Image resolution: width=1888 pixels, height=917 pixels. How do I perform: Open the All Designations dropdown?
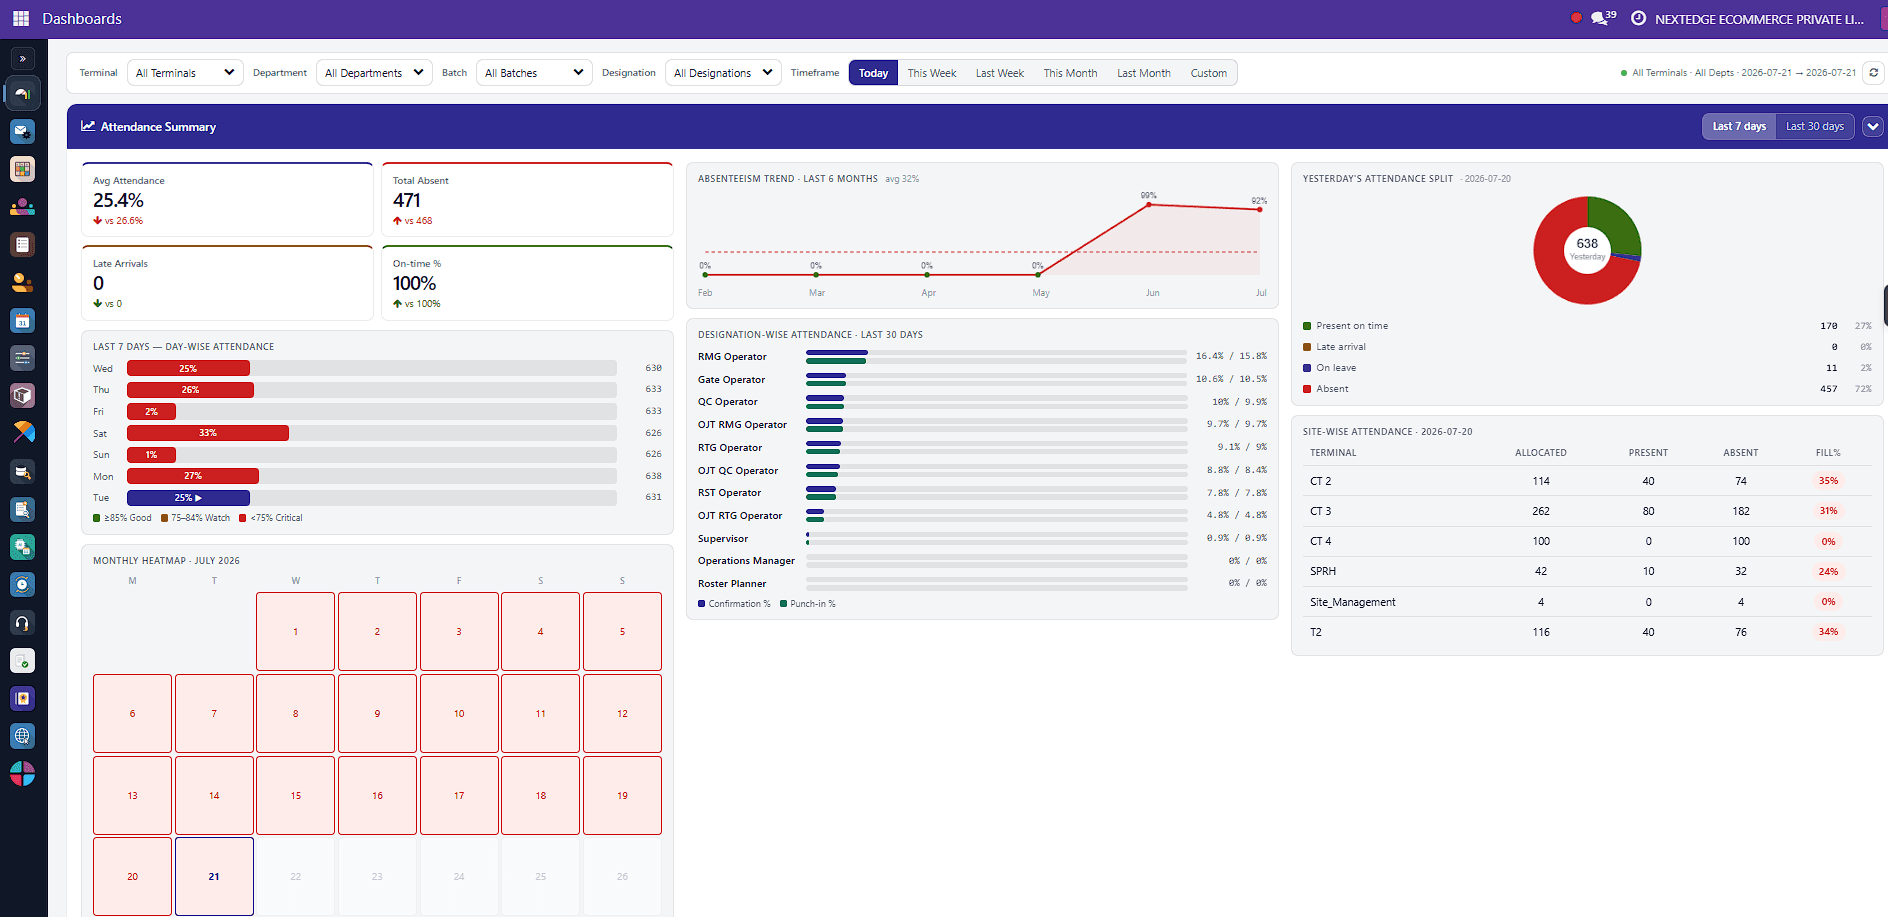pos(723,73)
